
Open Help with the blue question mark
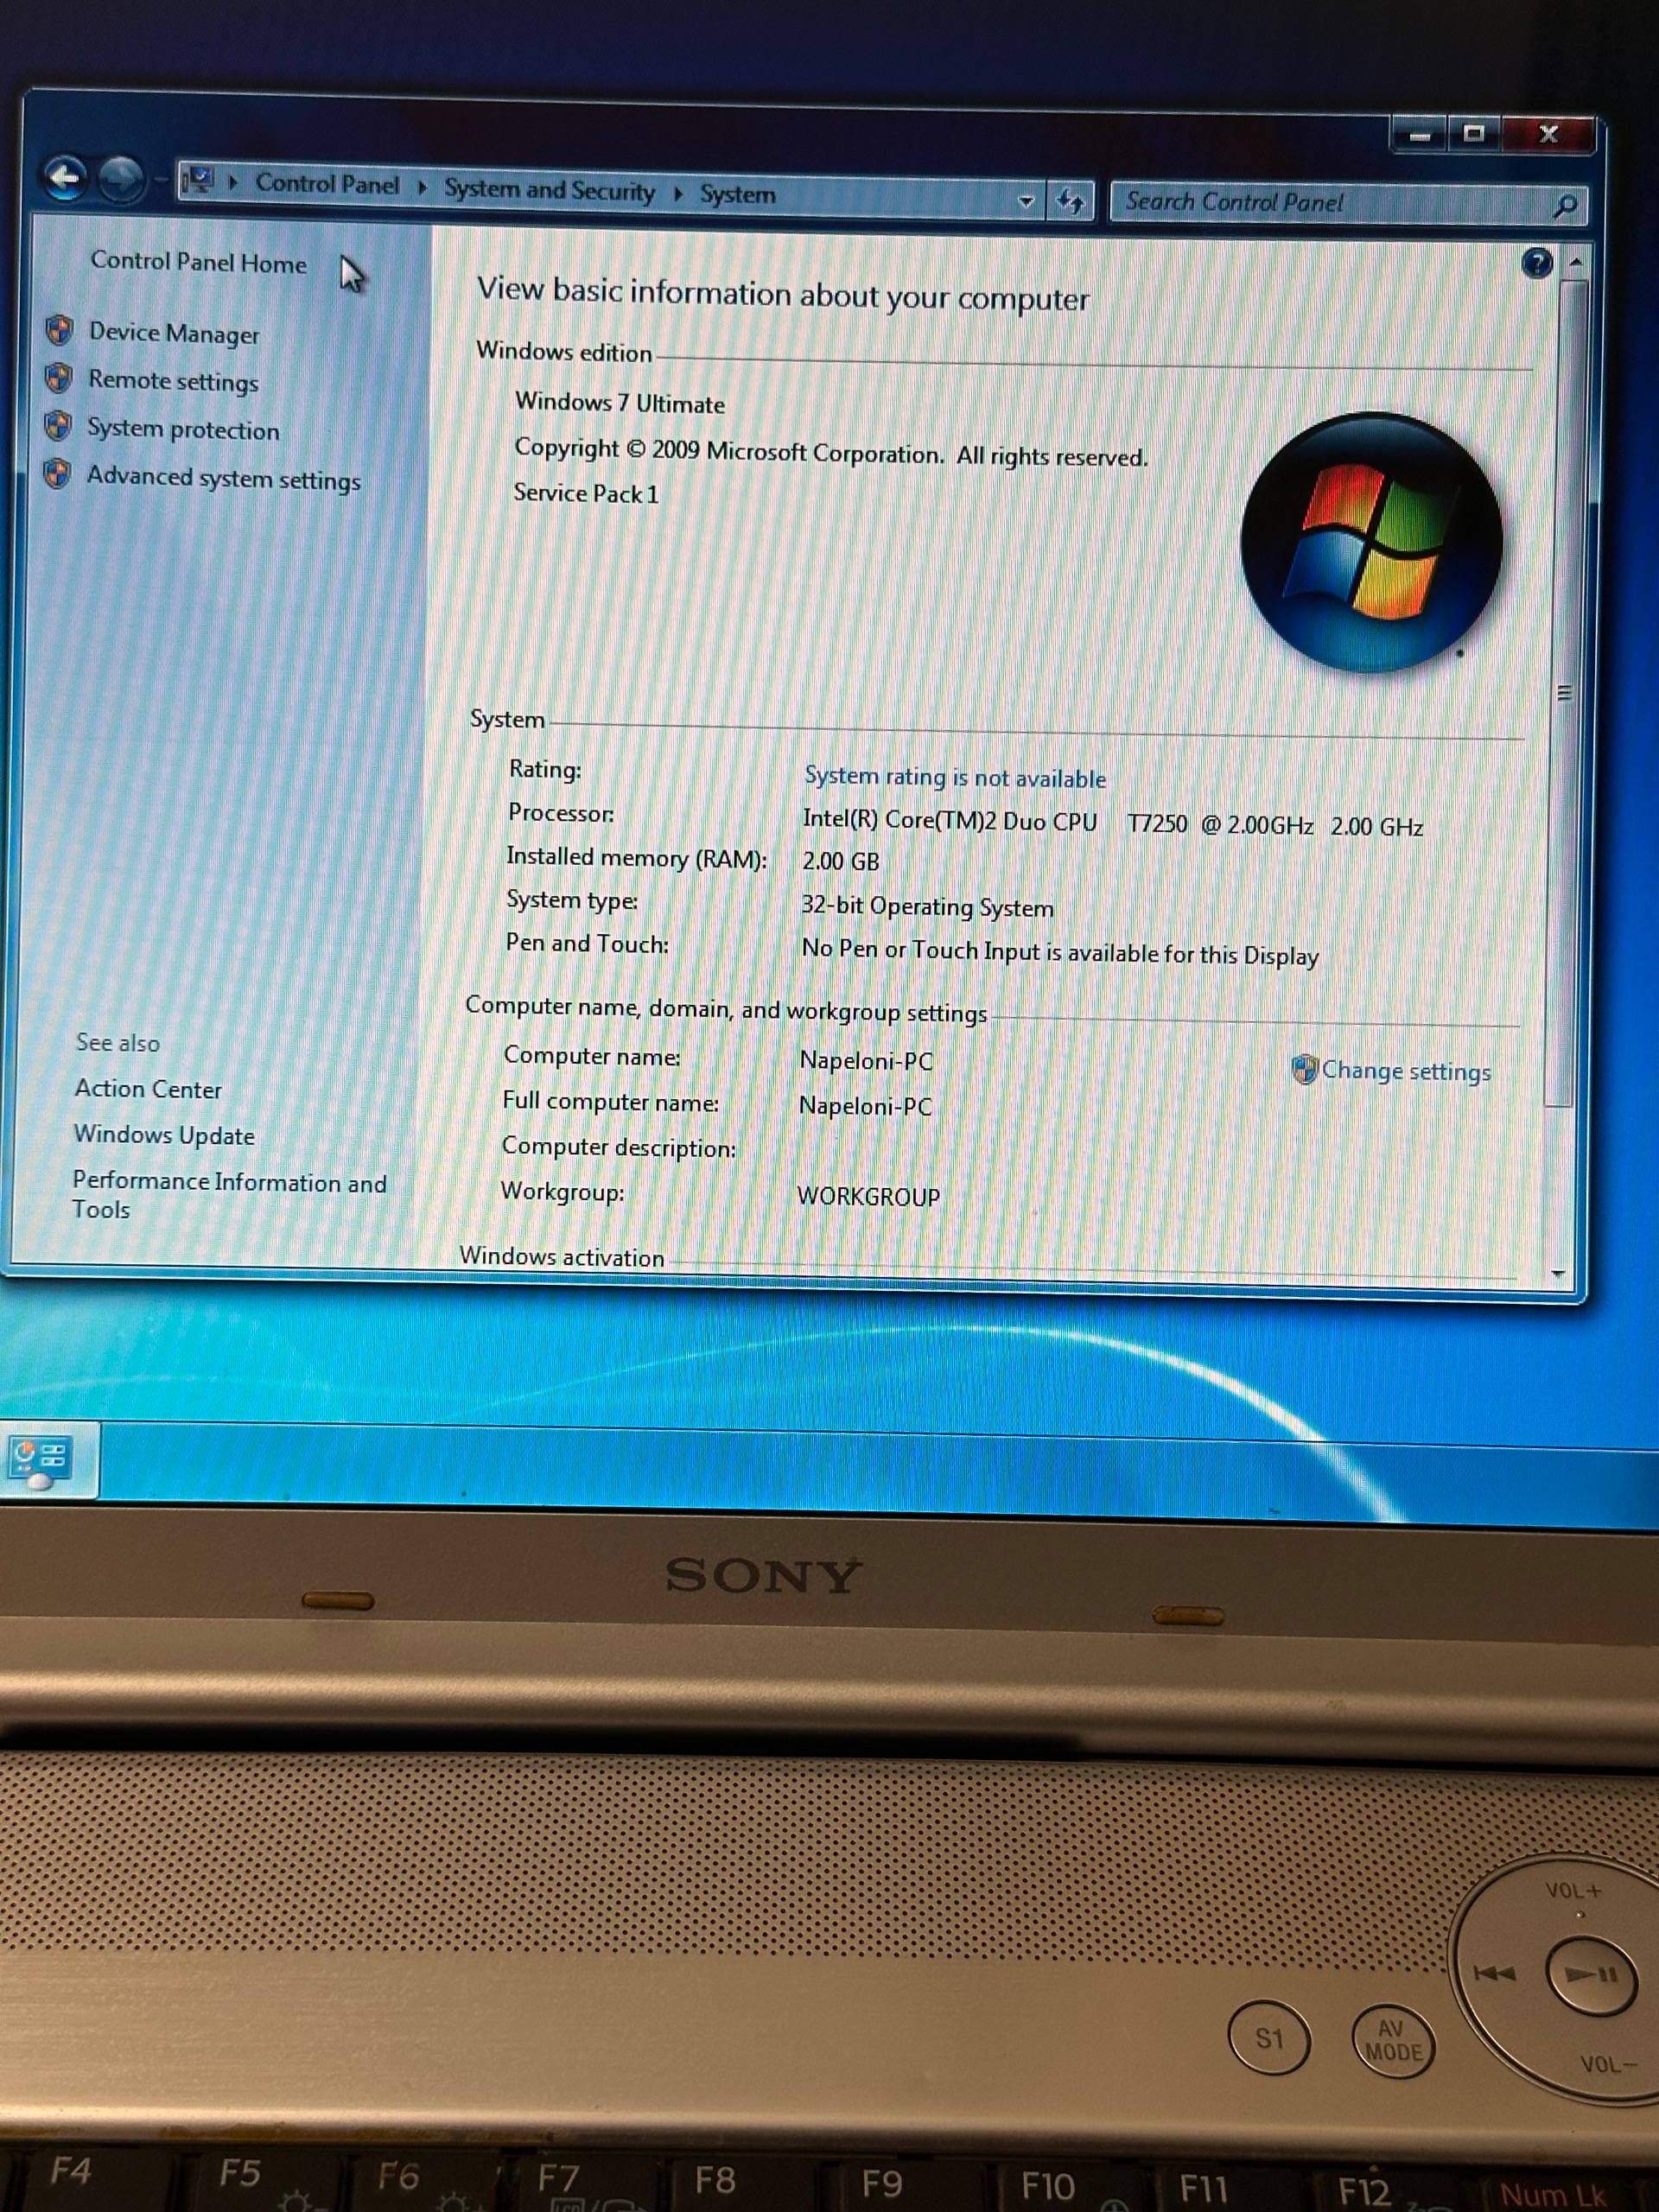point(1537,264)
